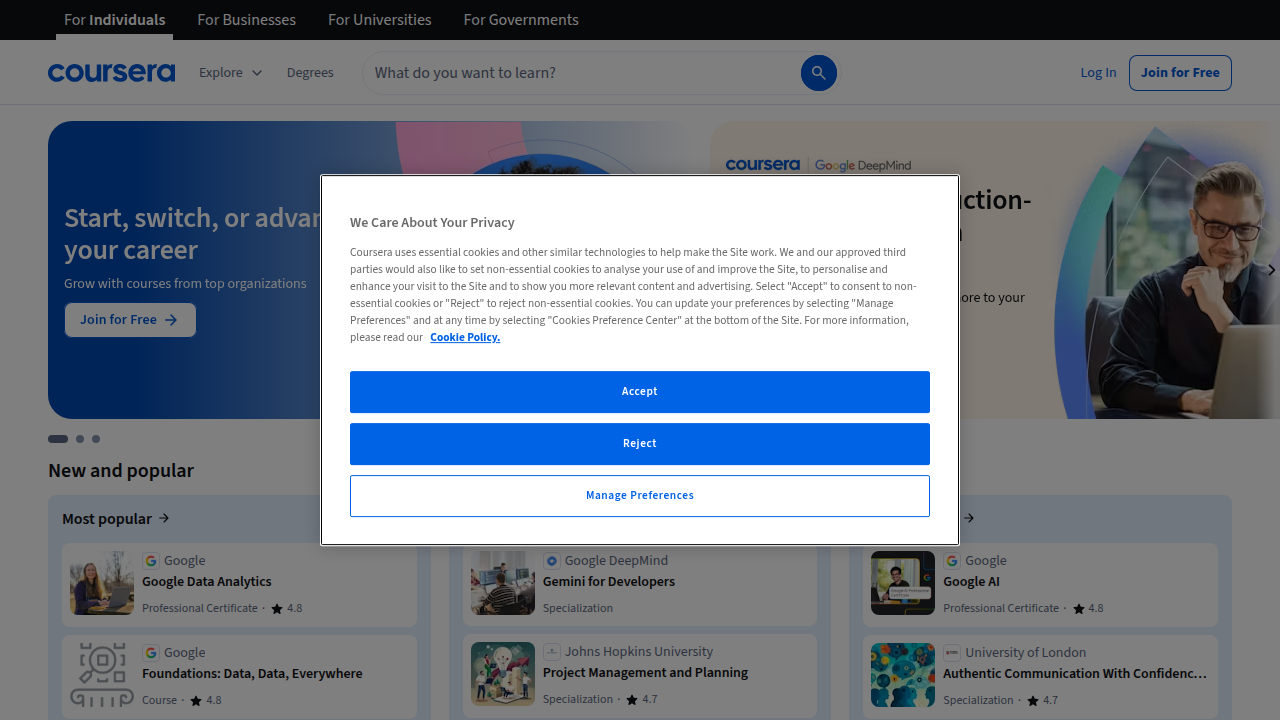Expand the Explore dropdown menu
This screenshot has height=720, width=1280.
click(231, 73)
